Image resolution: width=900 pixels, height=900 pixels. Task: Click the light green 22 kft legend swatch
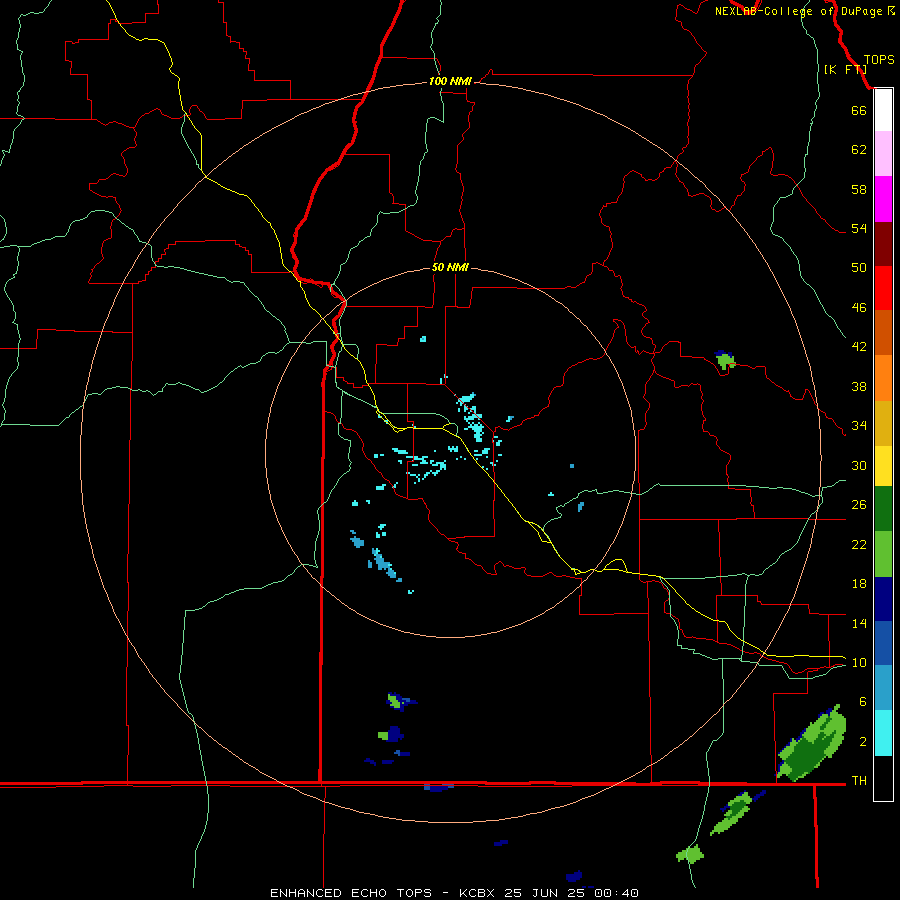(x=883, y=554)
